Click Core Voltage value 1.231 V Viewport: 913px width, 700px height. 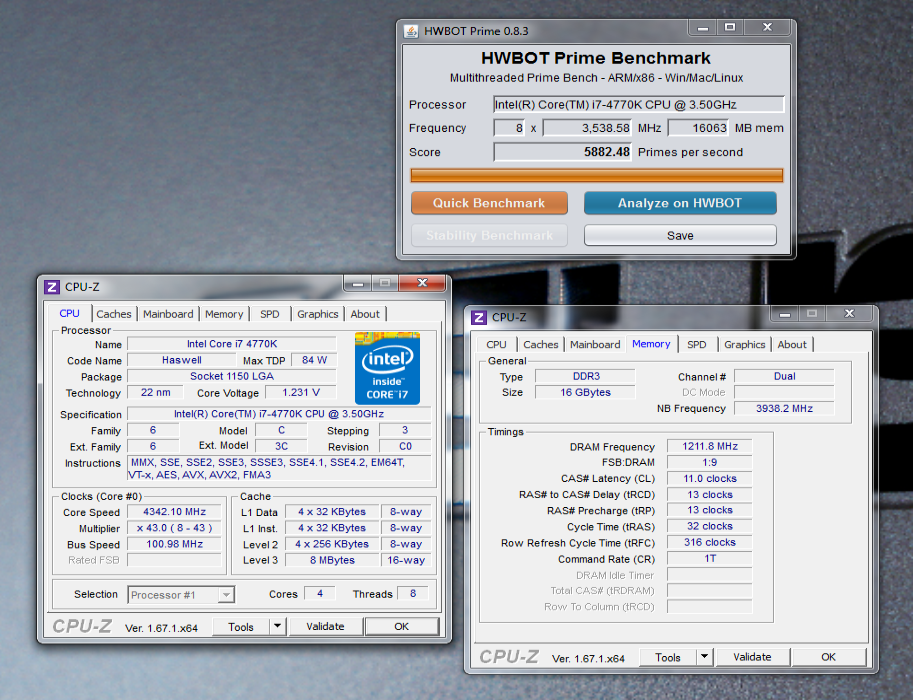click(x=300, y=393)
